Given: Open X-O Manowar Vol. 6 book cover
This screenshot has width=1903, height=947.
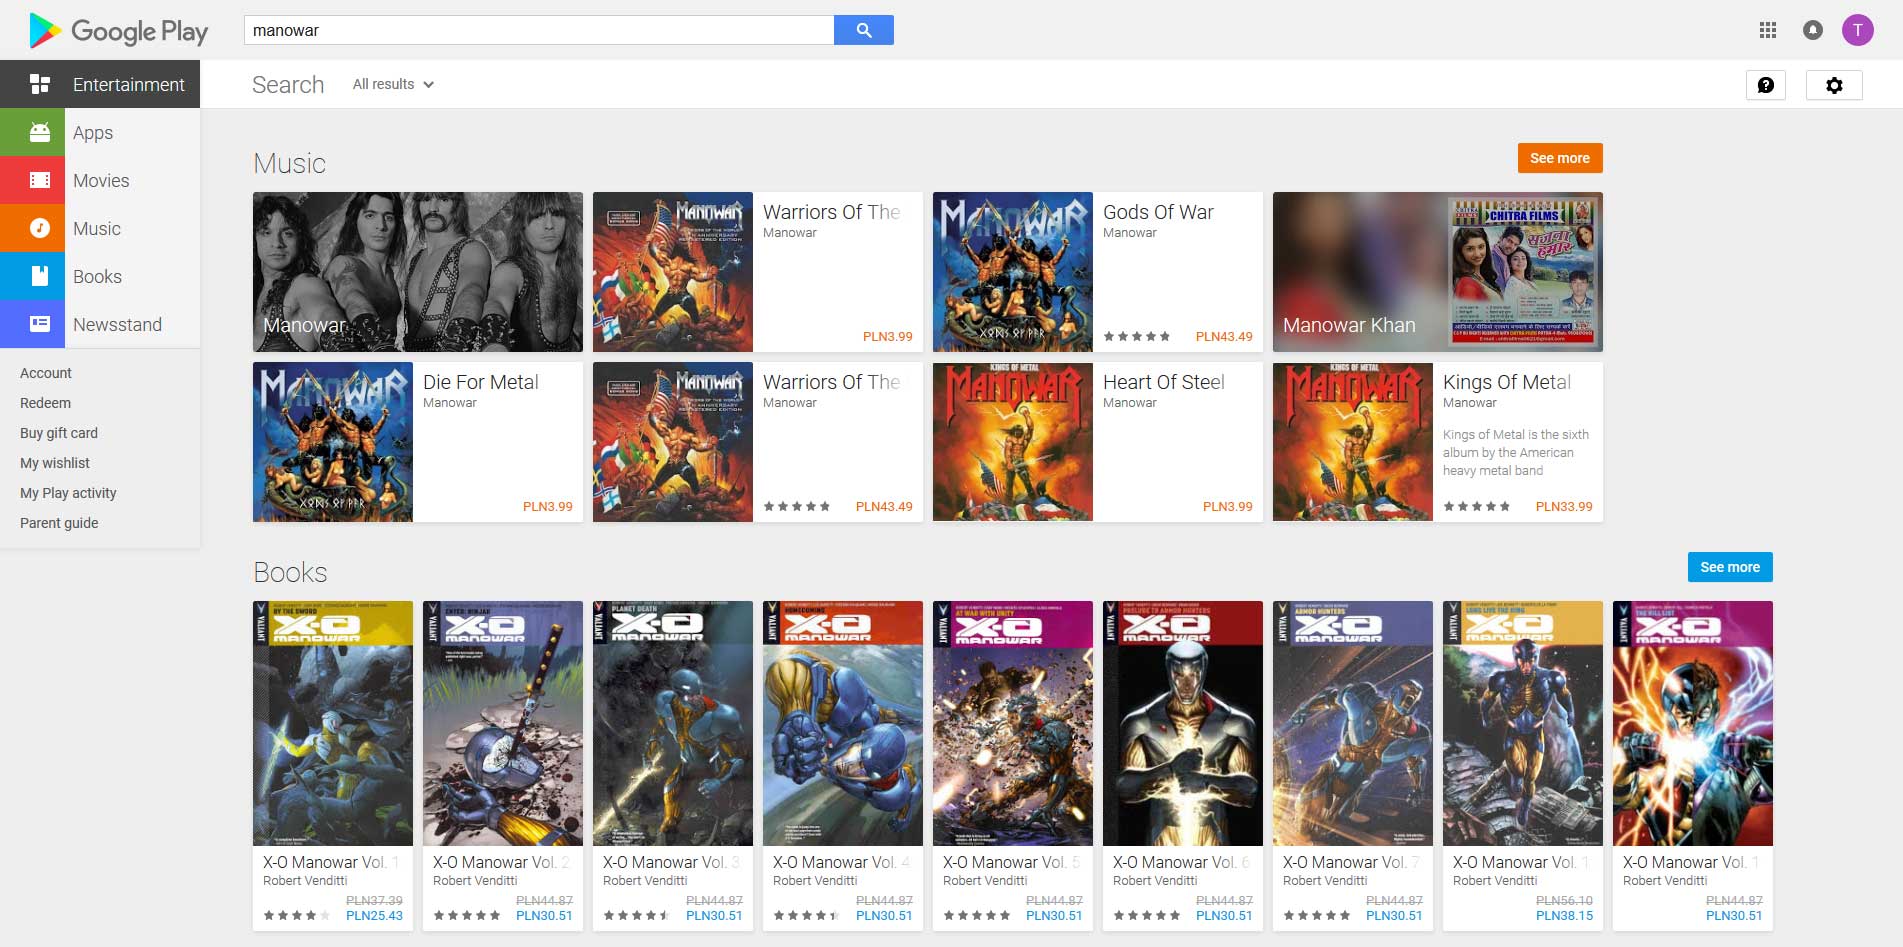Looking at the screenshot, I should pyautogui.click(x=1183, y=723).
